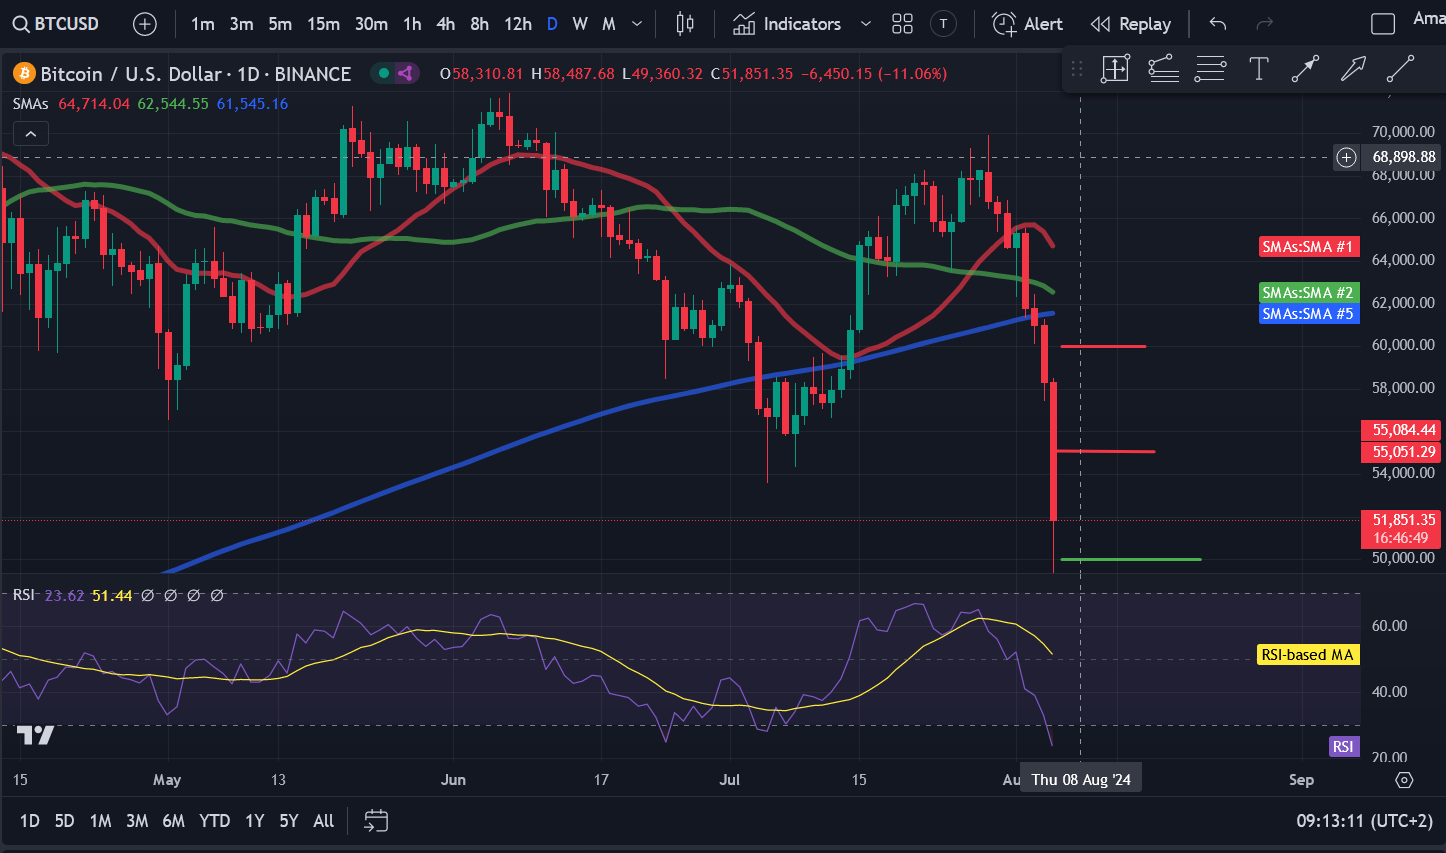This screenshot has width=1446, height=853.
Task: Choose the 8h interval
Action: pyautogui.click(x=480, y=24)
